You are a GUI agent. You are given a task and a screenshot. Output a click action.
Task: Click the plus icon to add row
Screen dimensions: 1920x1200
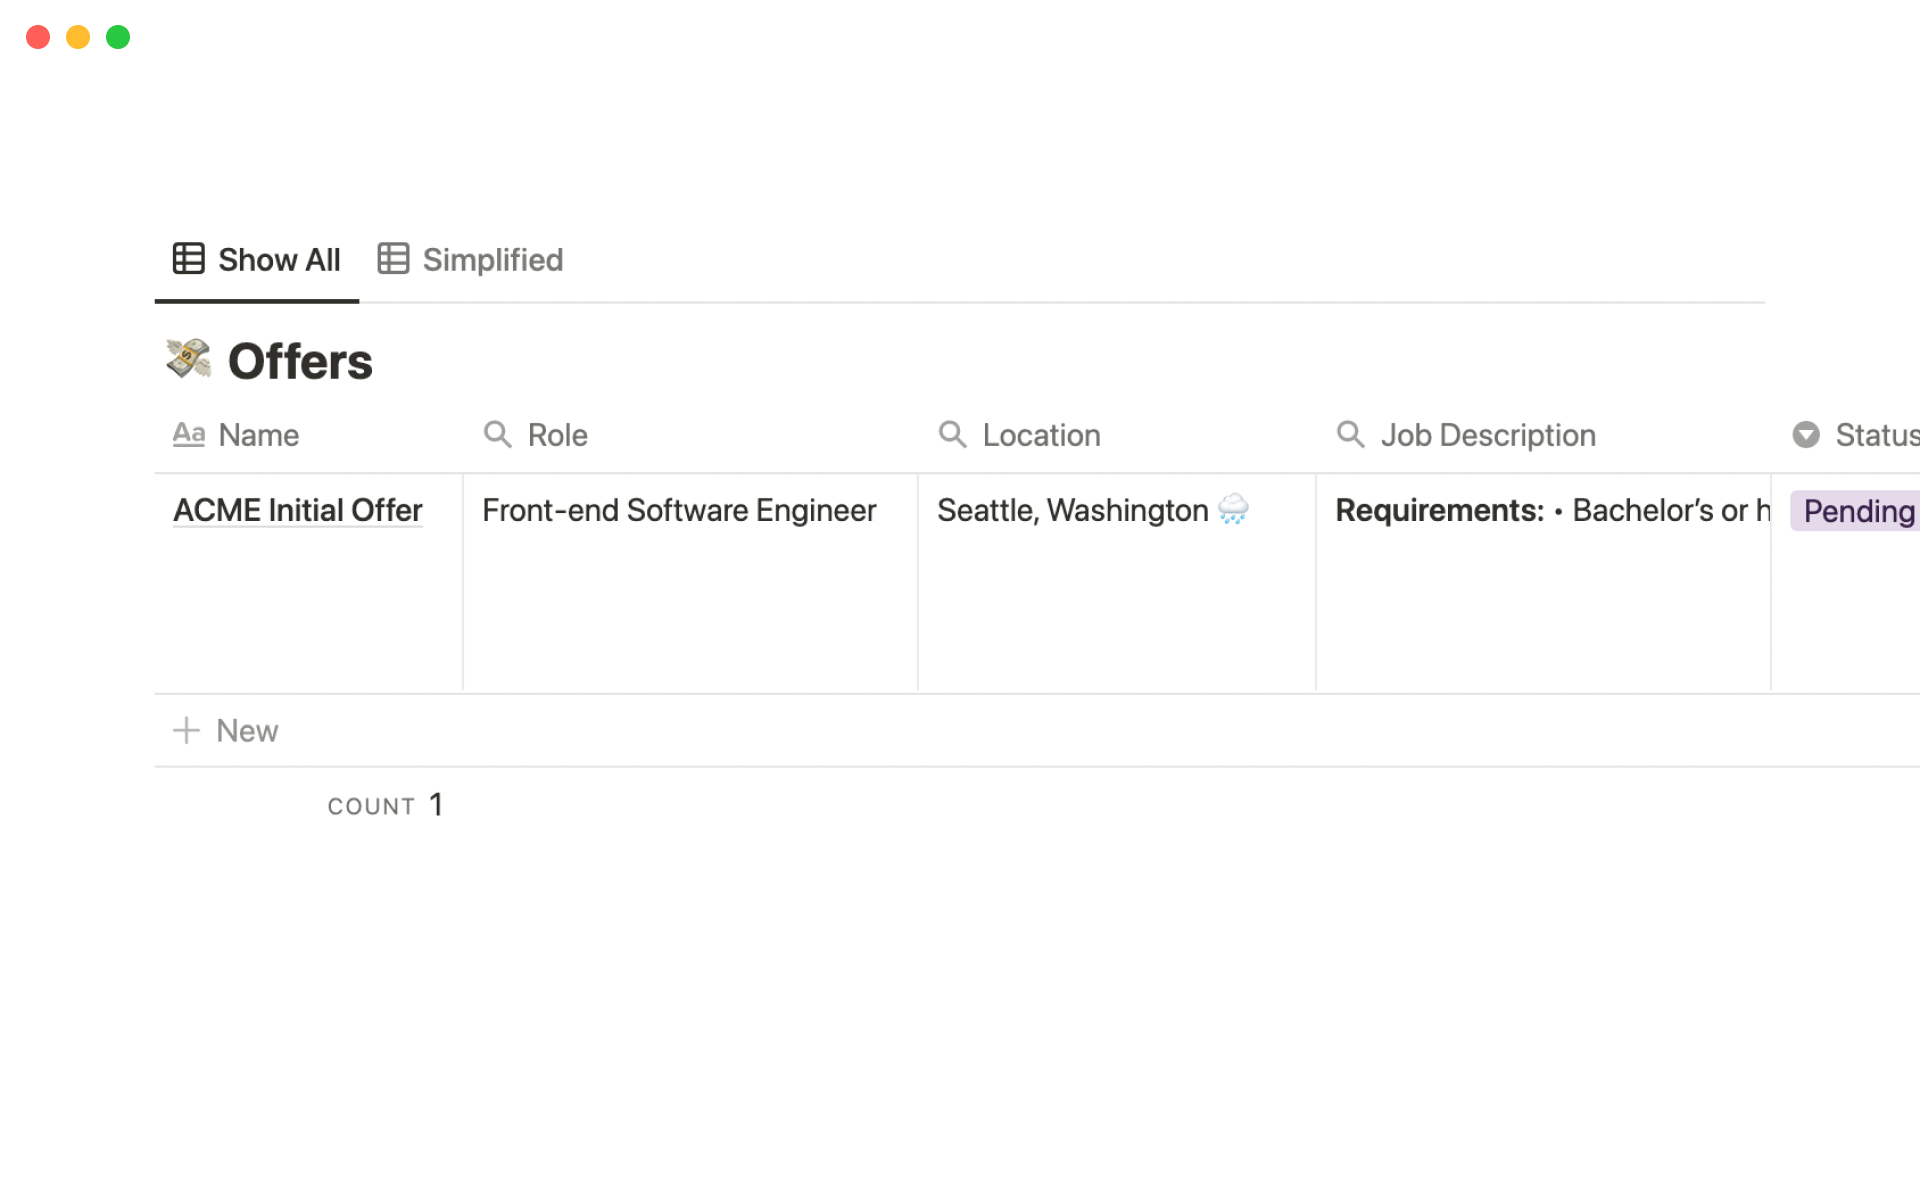point(186,731)
